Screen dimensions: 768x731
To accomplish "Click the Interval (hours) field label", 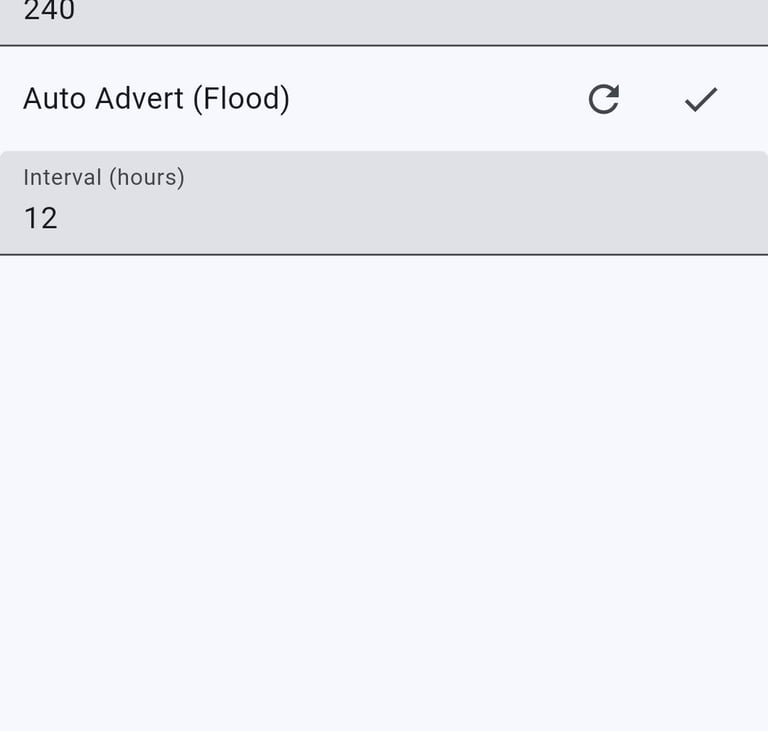I will pos(104,178).
